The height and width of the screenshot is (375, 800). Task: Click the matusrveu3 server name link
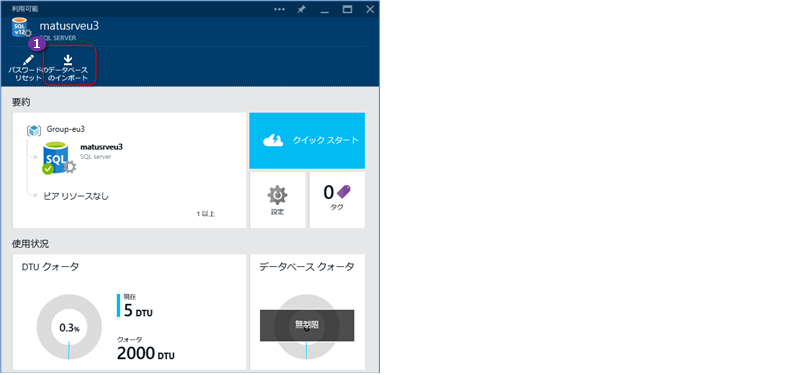coord(102,147)
